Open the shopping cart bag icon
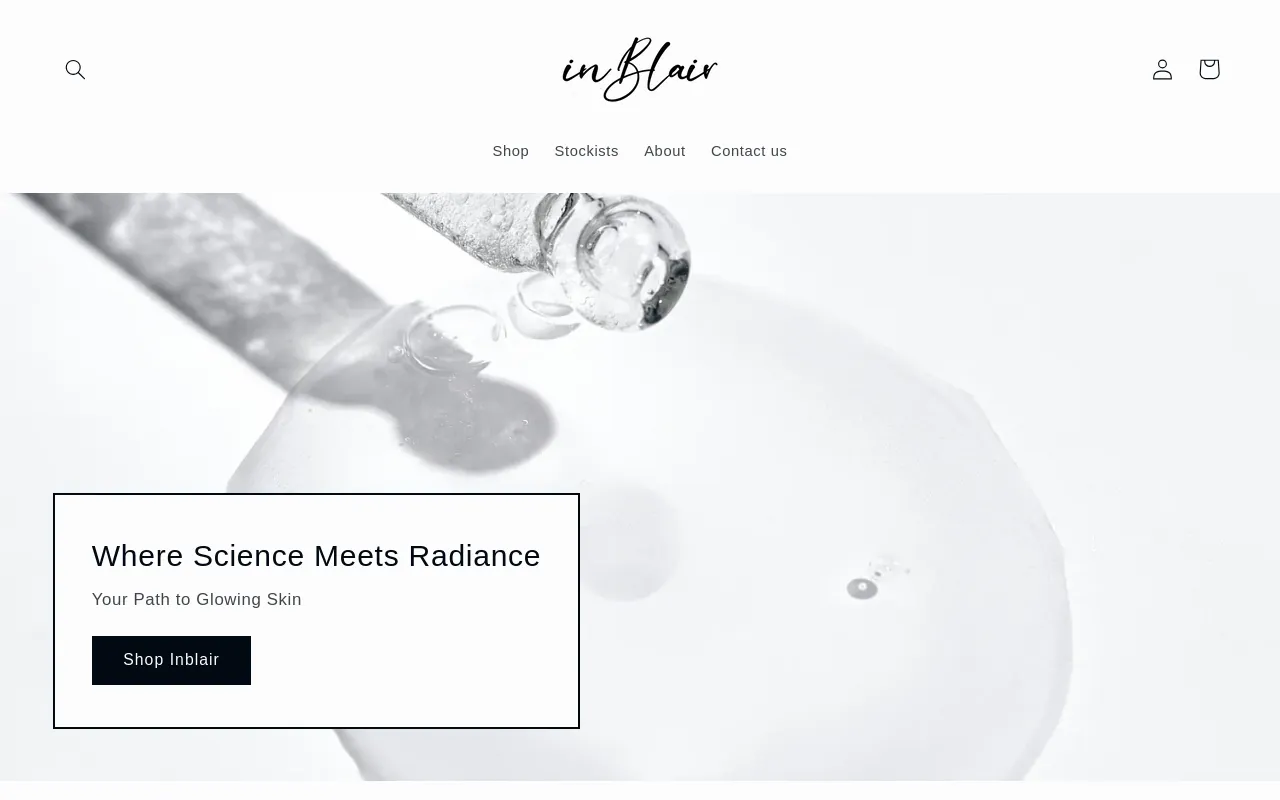The width and height of the screenshot is (1280, 800). pyautogui.click(x=1209, y=69)
